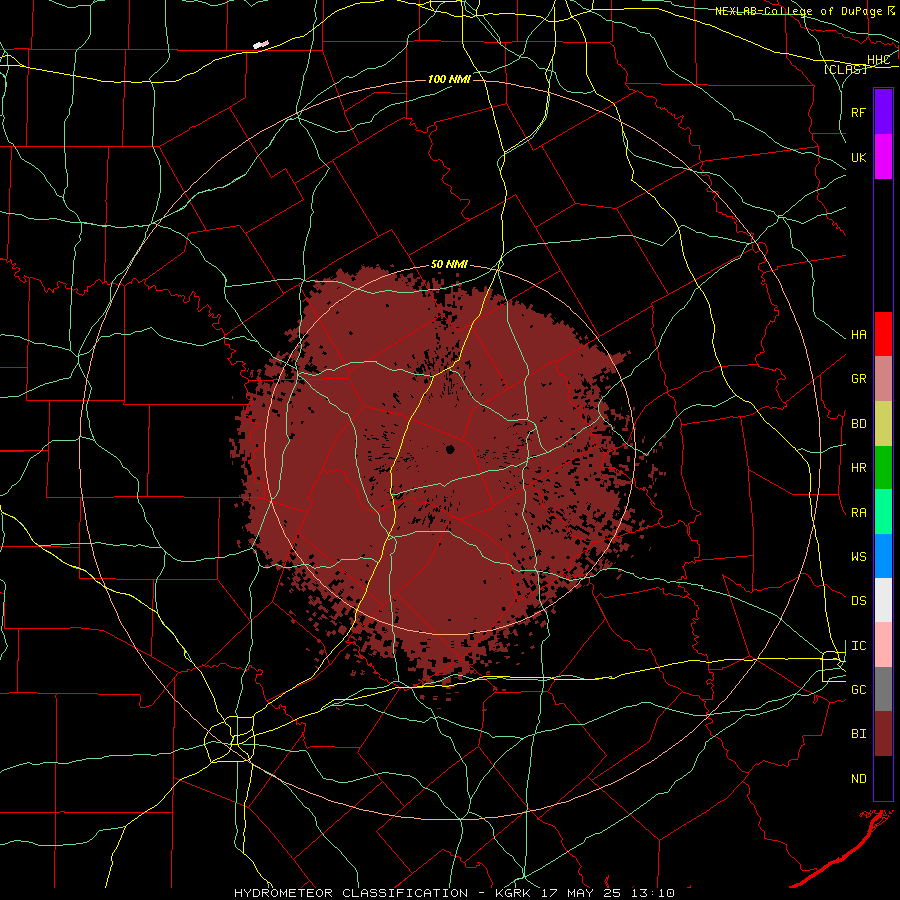The image size is (900, 900).
Task: Select the GC gray legend swatch
Action: [x=883, y=689]
